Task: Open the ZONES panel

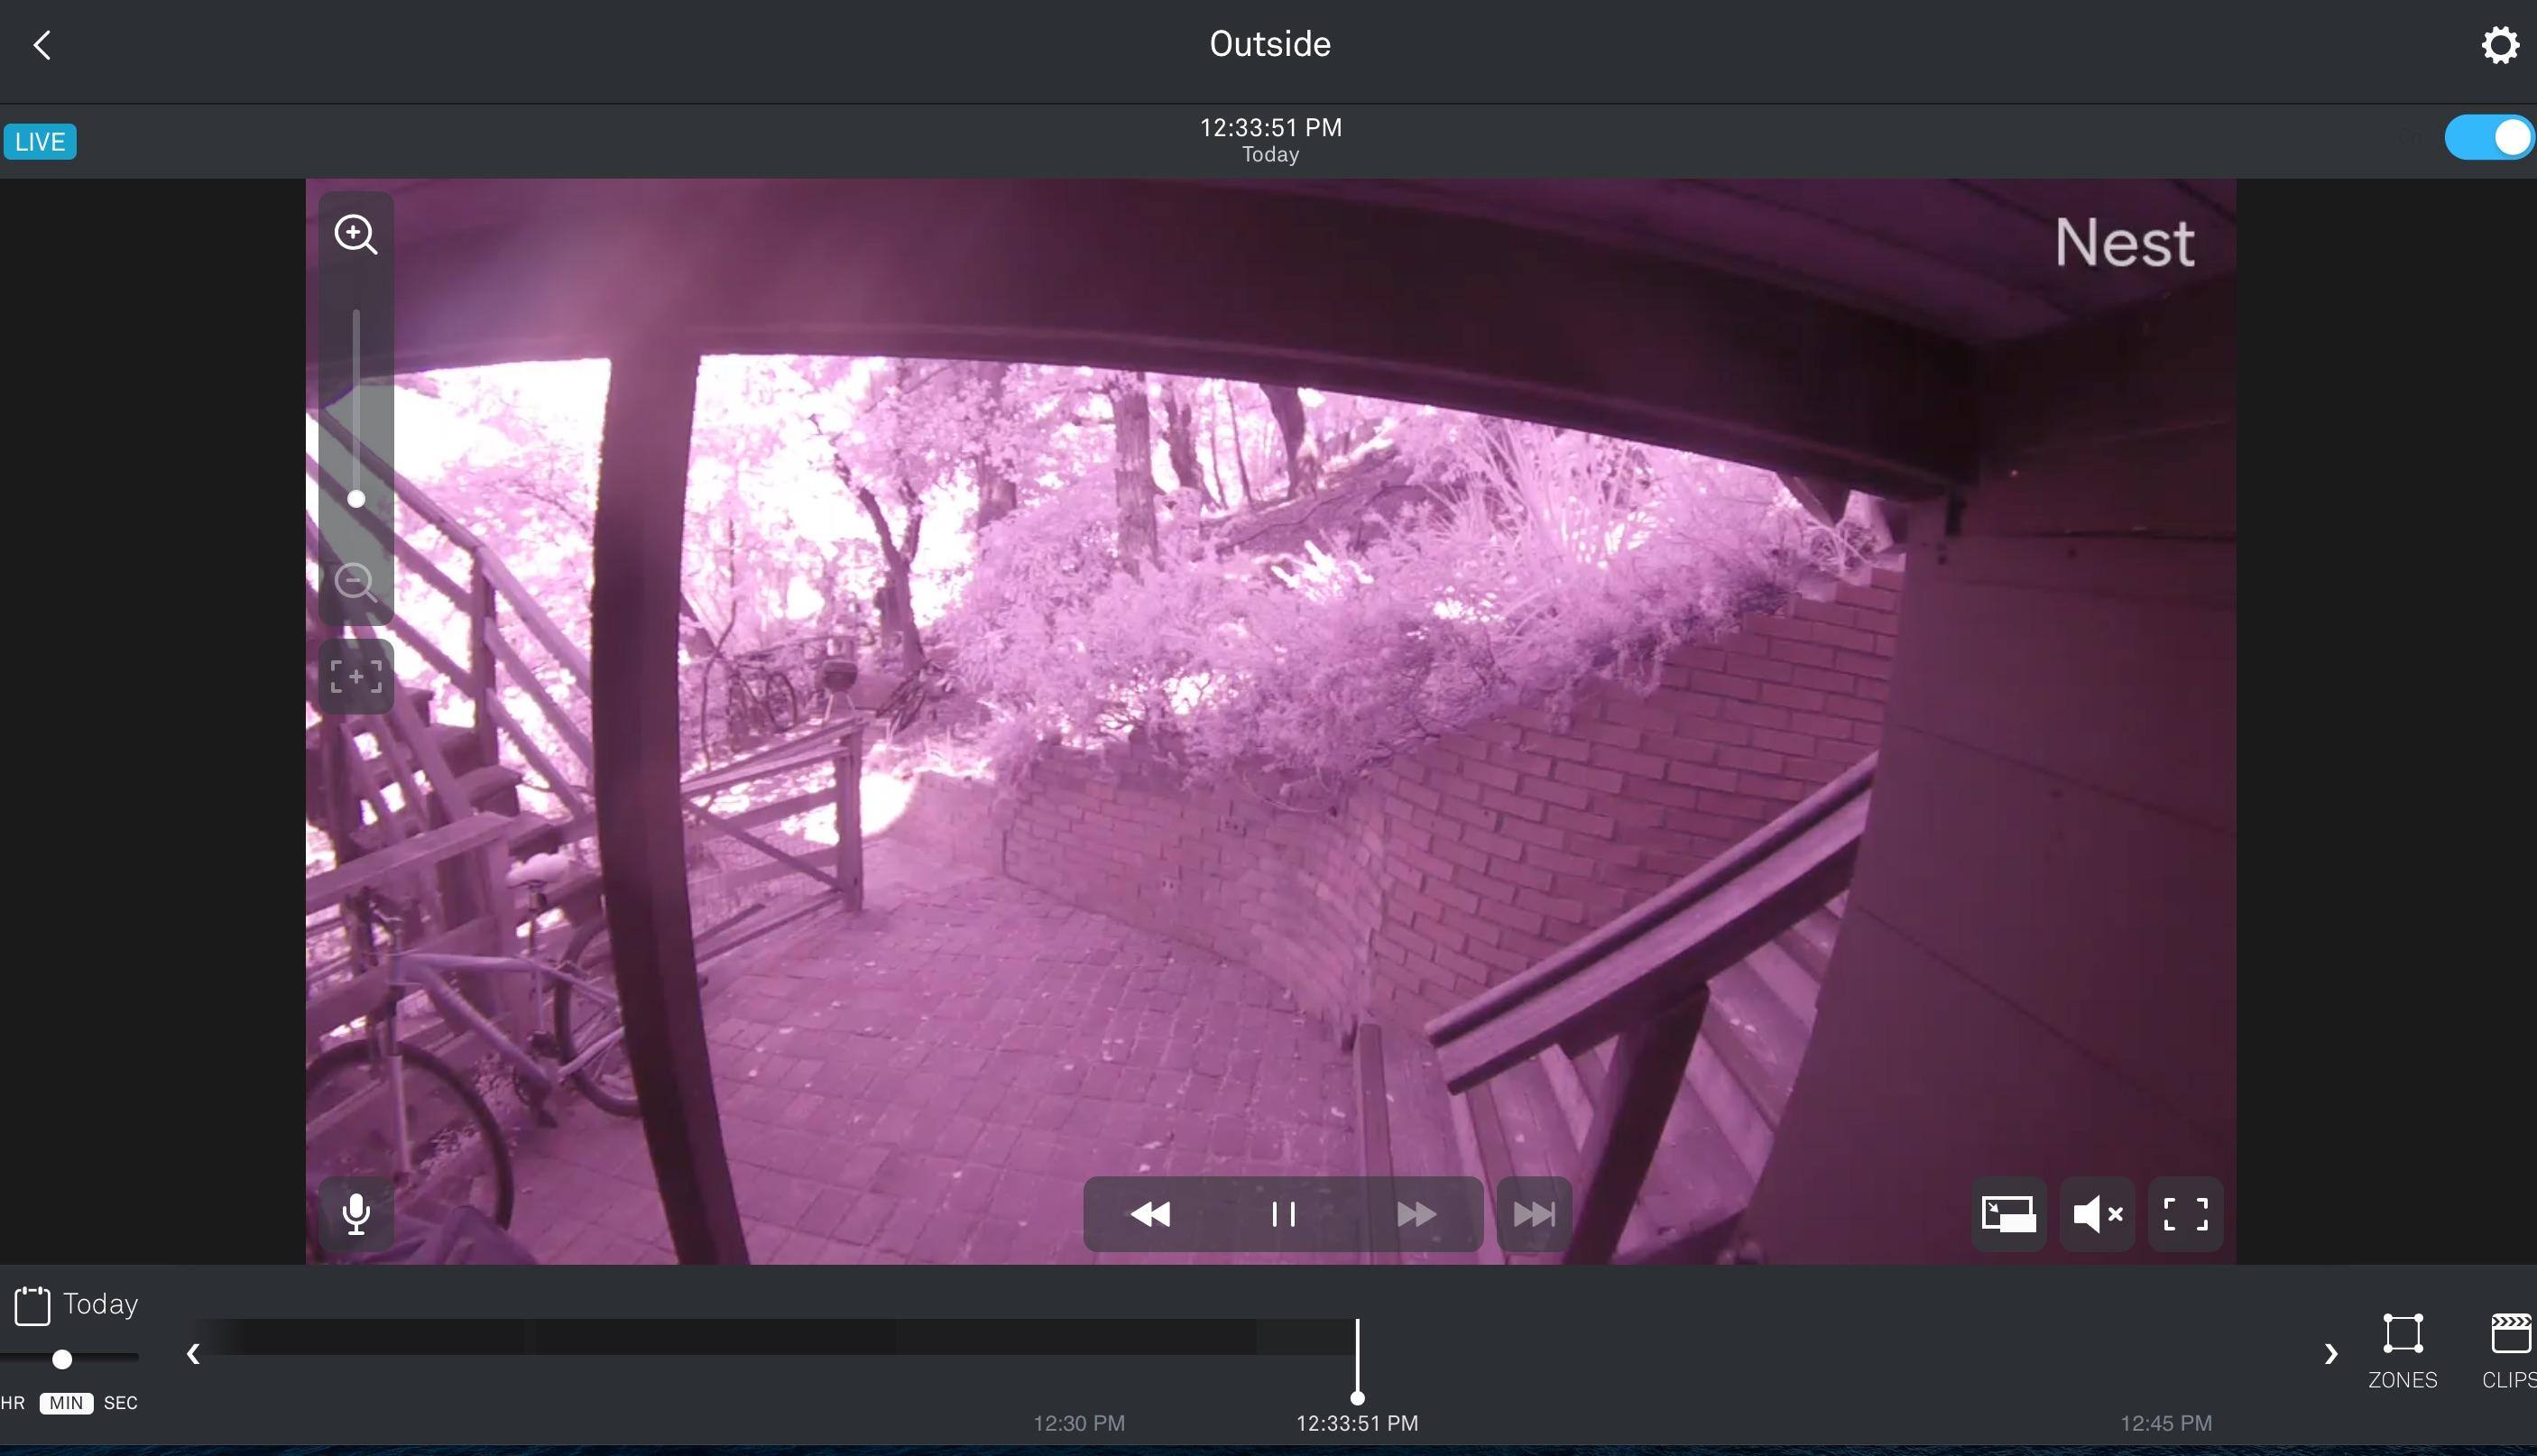Action: click(x=2402, y=1350)
